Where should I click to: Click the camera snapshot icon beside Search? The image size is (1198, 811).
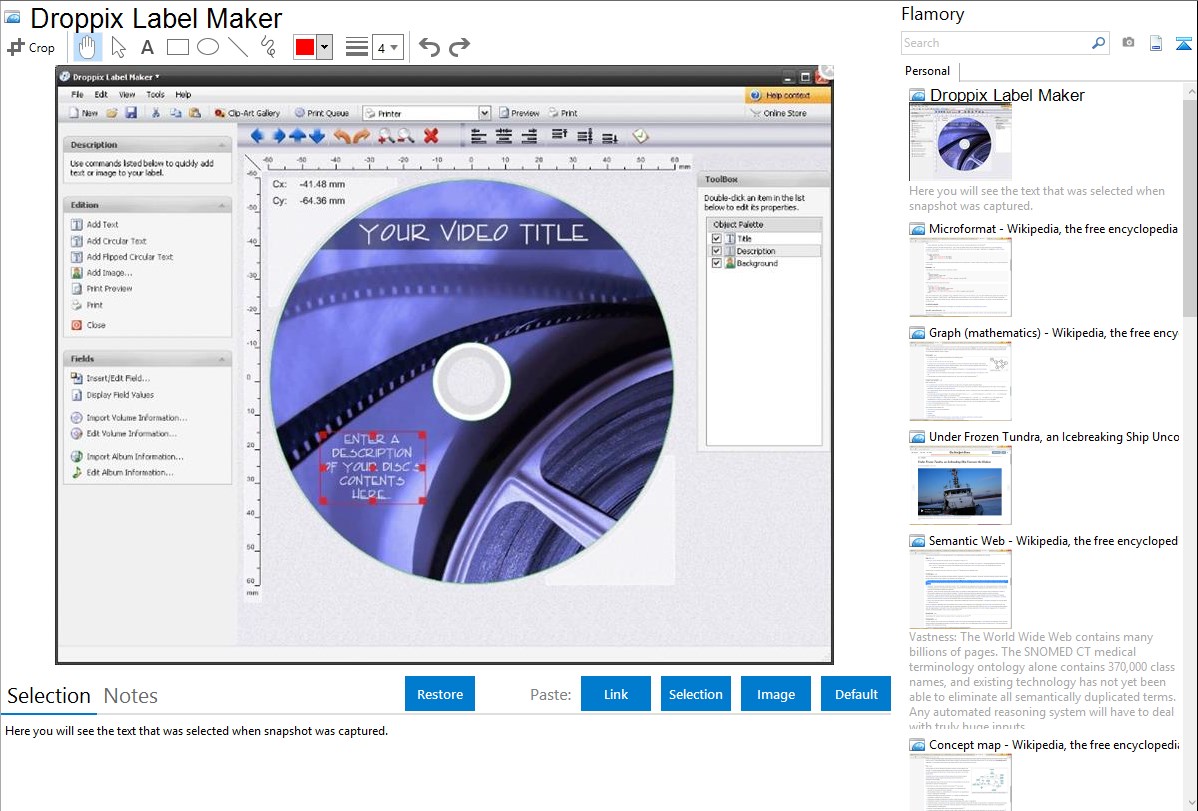pyautogui.click(x=1128, y=43)
